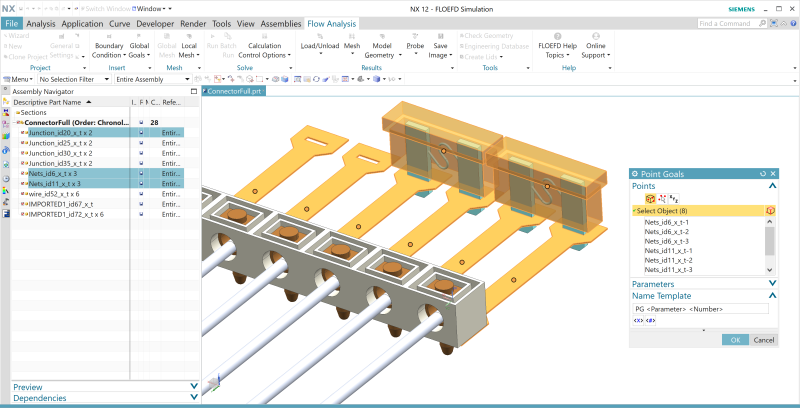
Task: Click the Boundary Condition ribbon icon
Action: 109,36
